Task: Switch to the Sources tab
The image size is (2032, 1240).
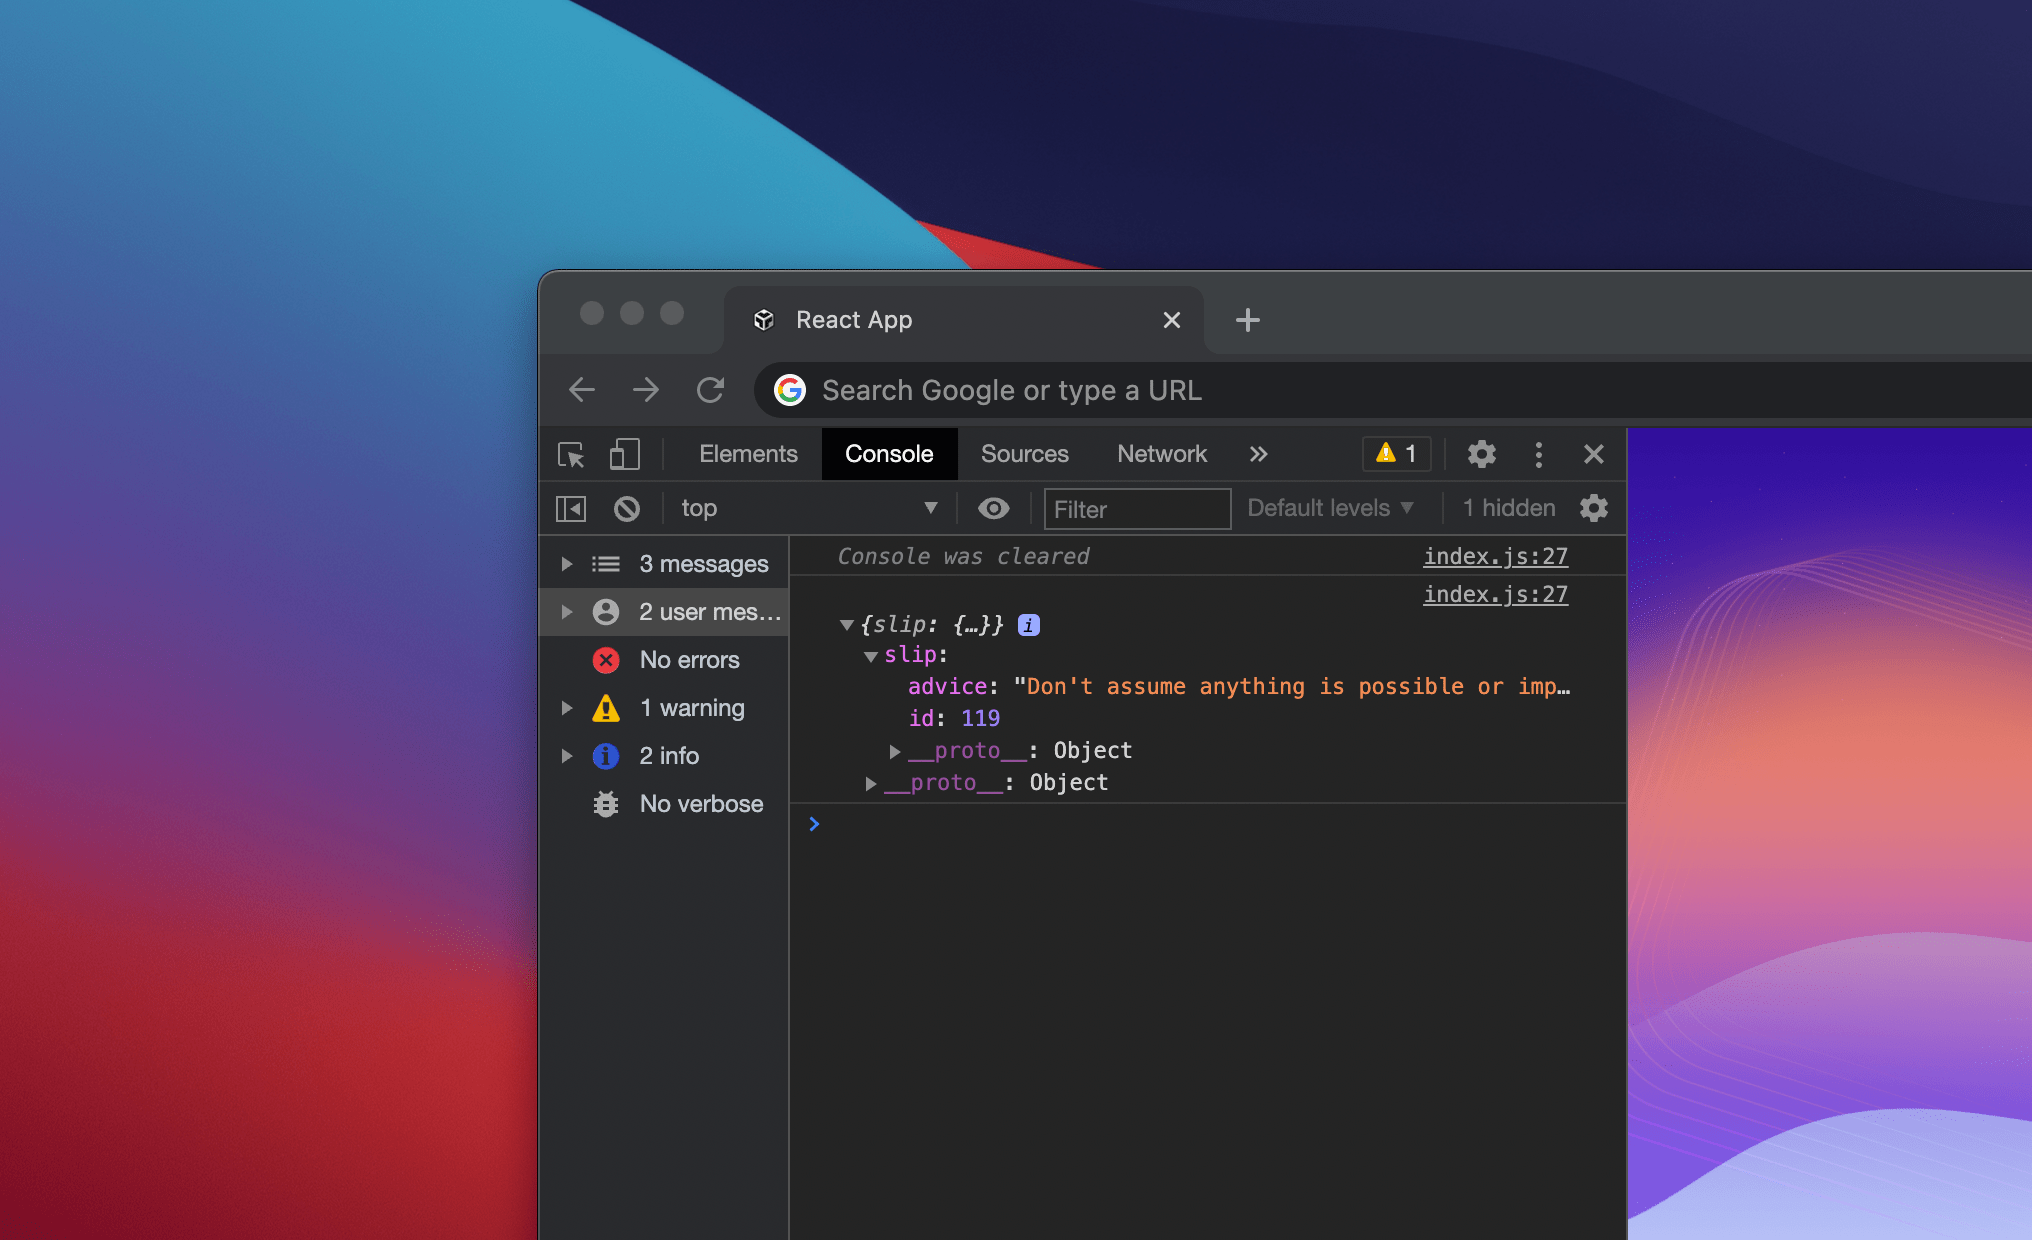Action: point(1024,454)
